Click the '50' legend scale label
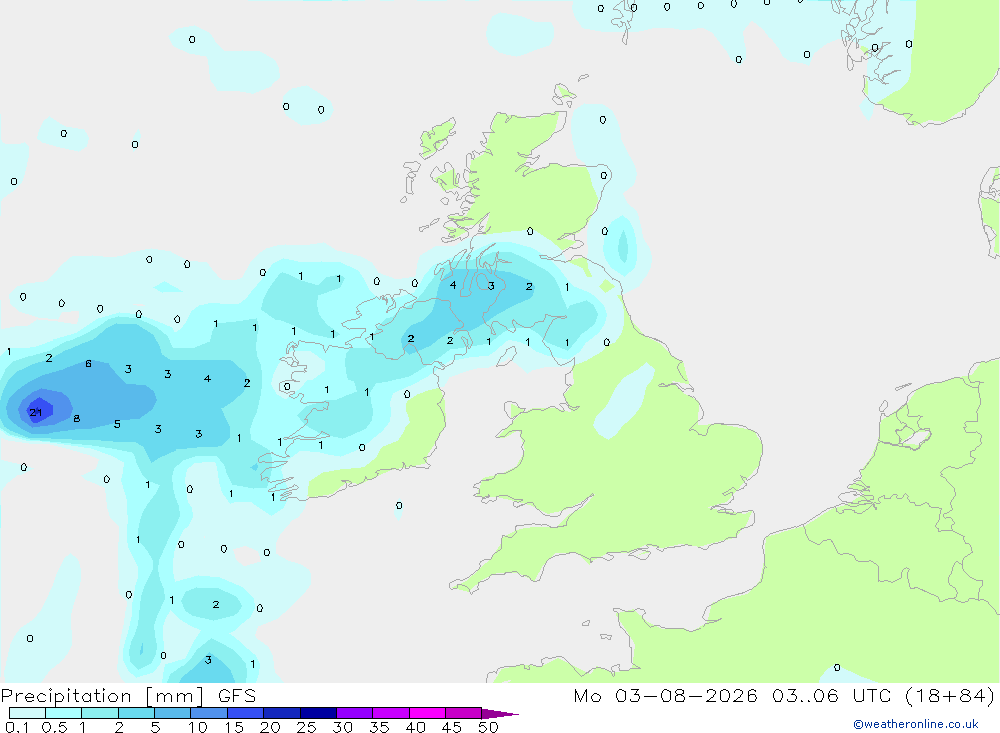This screenshot has width=1000, height=733. coord(488,727)
